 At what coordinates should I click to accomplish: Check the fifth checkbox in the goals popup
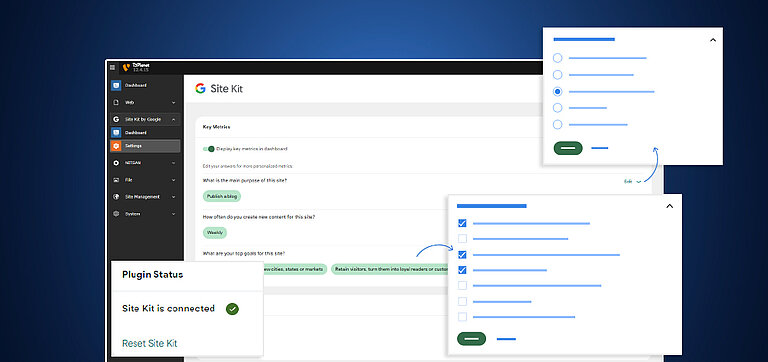(x=462, y=286)
